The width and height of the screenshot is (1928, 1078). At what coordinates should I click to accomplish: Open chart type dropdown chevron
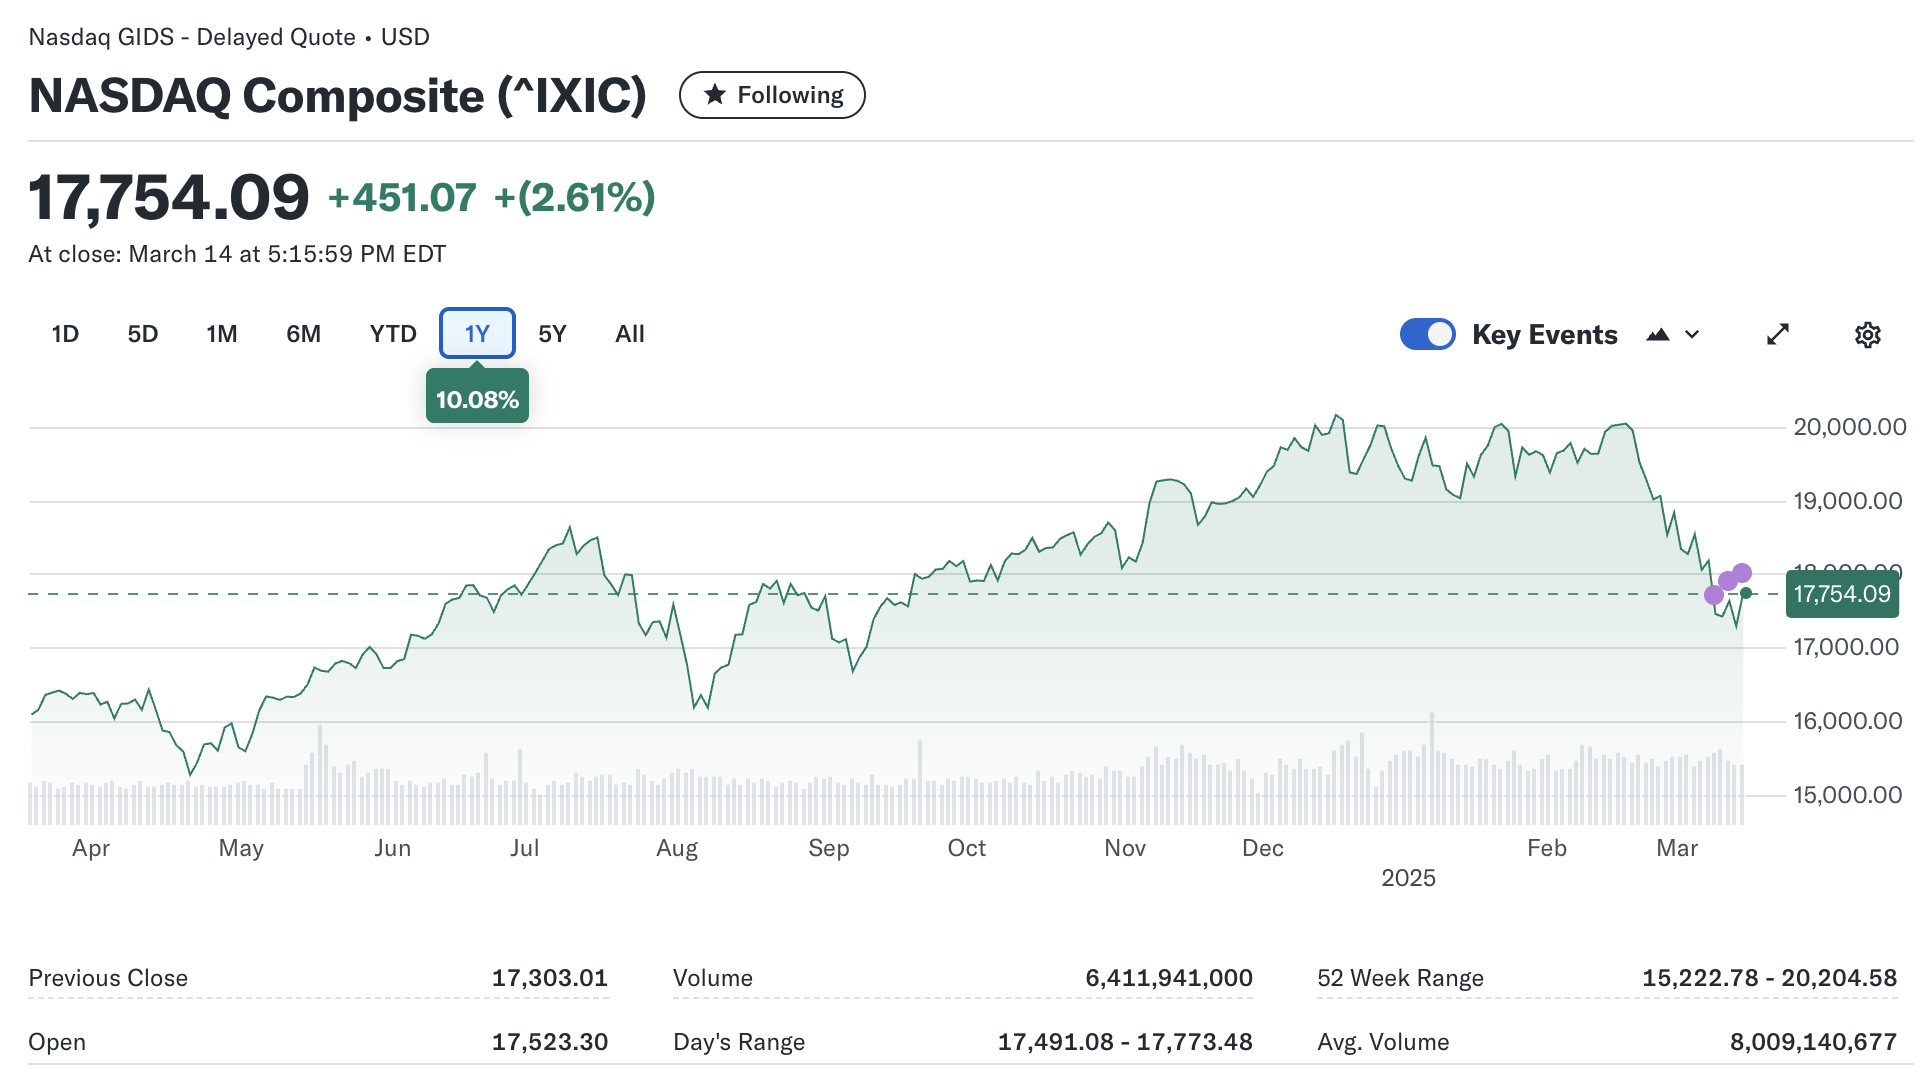coord(1692,335)
